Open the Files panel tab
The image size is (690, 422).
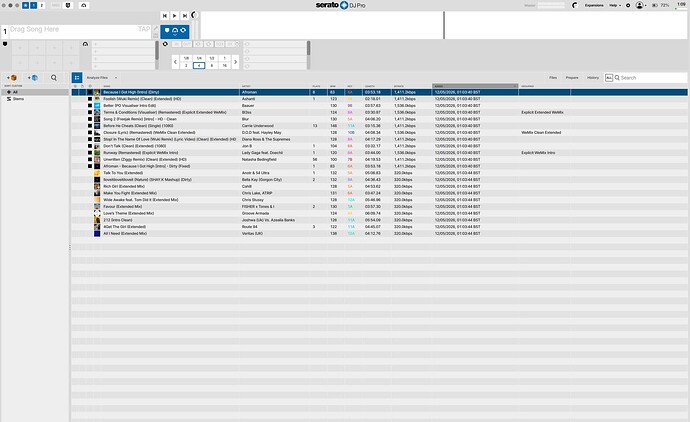[553, 77]
